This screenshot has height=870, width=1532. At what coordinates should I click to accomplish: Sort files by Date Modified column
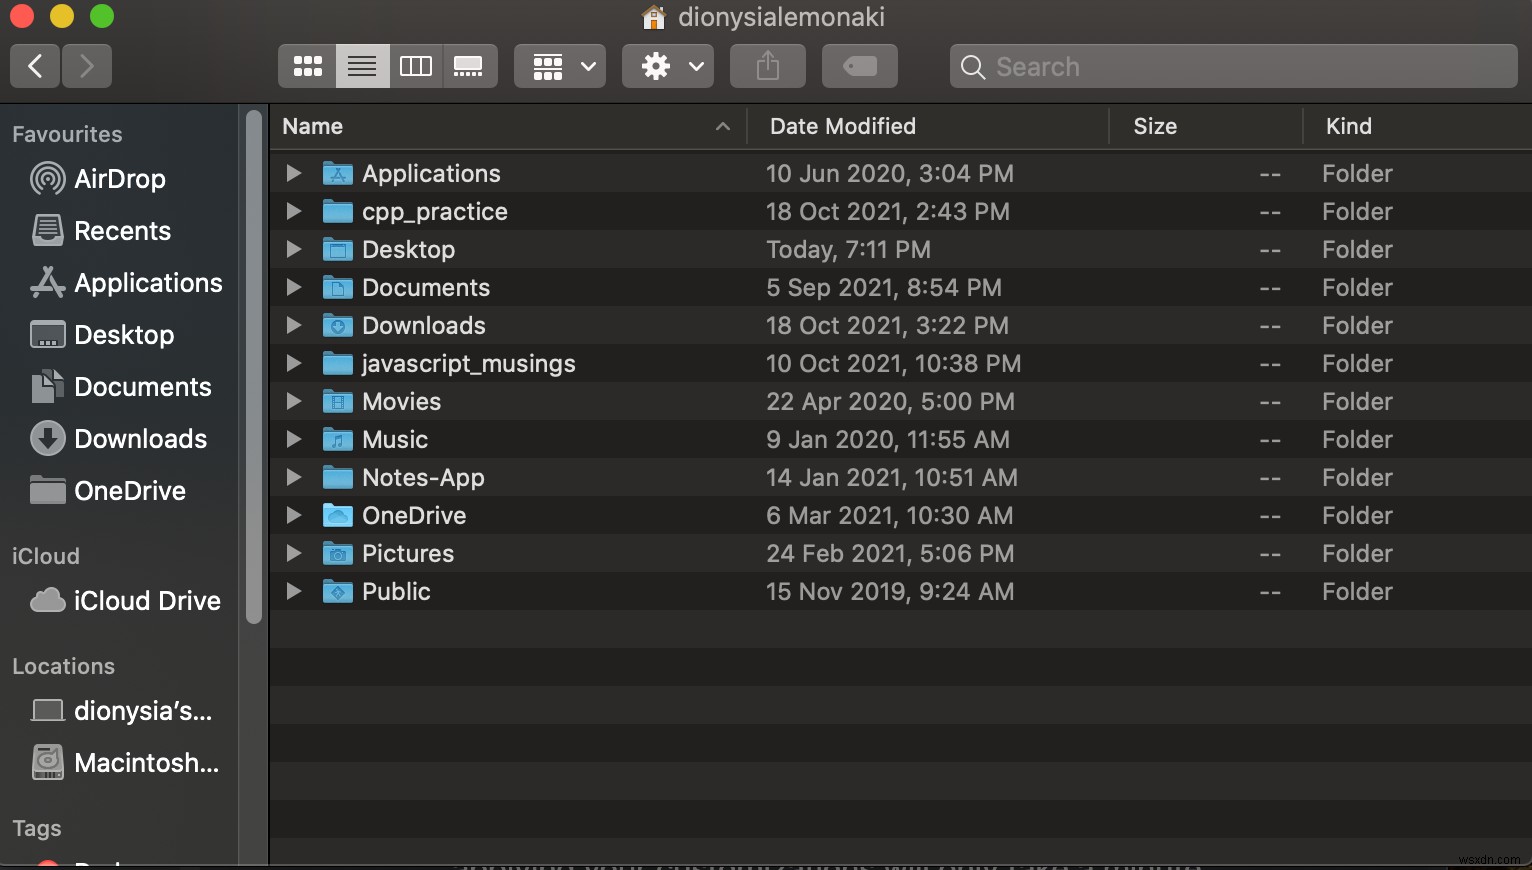click(x=843, y=126)
